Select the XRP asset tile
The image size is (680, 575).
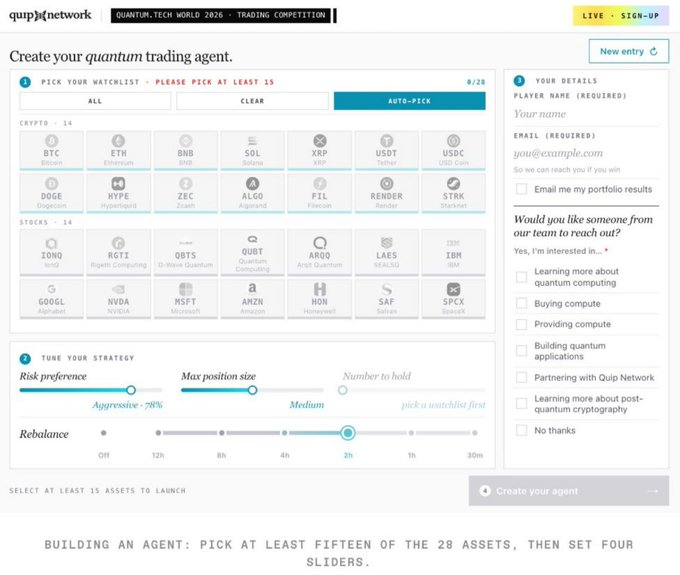point(320,150)
